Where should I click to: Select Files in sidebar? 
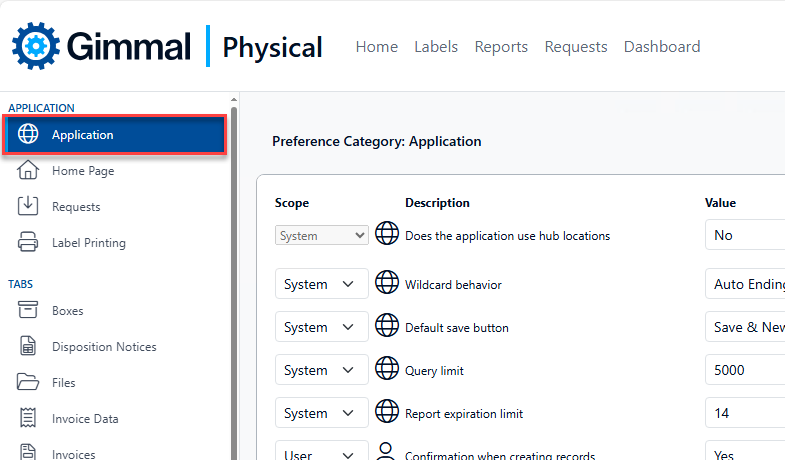[64, 382]
